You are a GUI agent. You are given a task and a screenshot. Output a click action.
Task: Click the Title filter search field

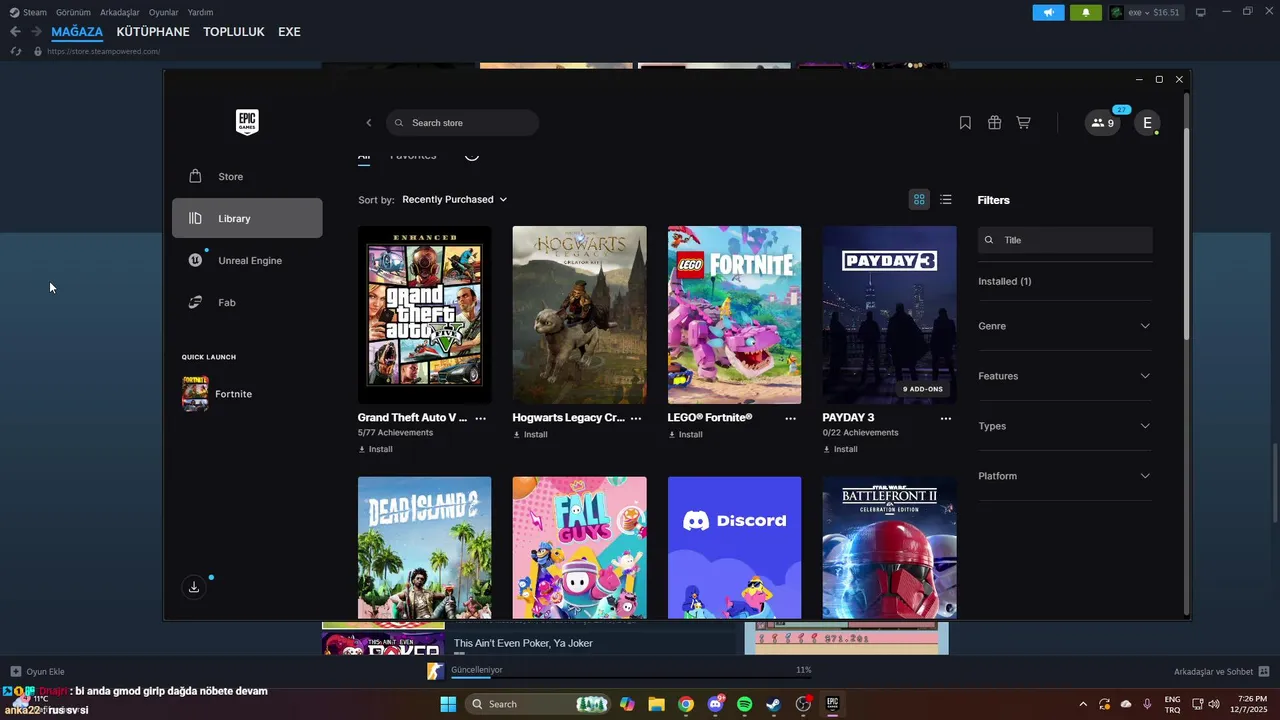click(x=1065, y=240)
